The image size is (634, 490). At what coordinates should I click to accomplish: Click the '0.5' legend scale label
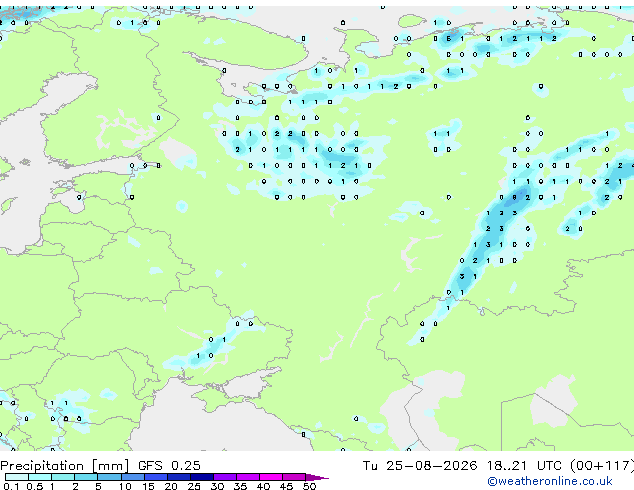click(x=34, y=486)
